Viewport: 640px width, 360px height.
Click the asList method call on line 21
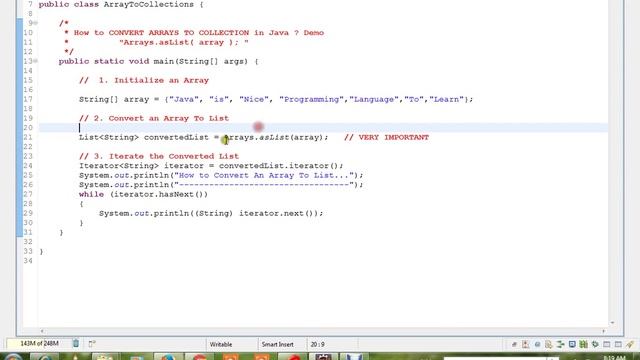274,138
